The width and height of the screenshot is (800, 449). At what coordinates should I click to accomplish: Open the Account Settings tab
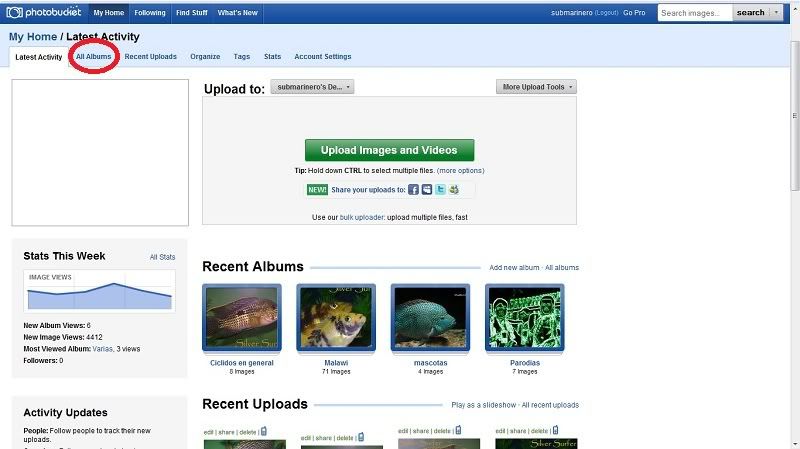point(323,57)
